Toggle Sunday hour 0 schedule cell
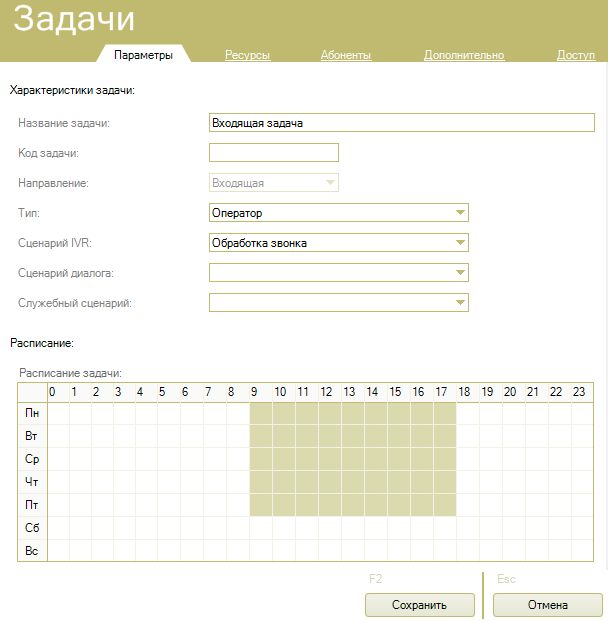 point(58,551)
